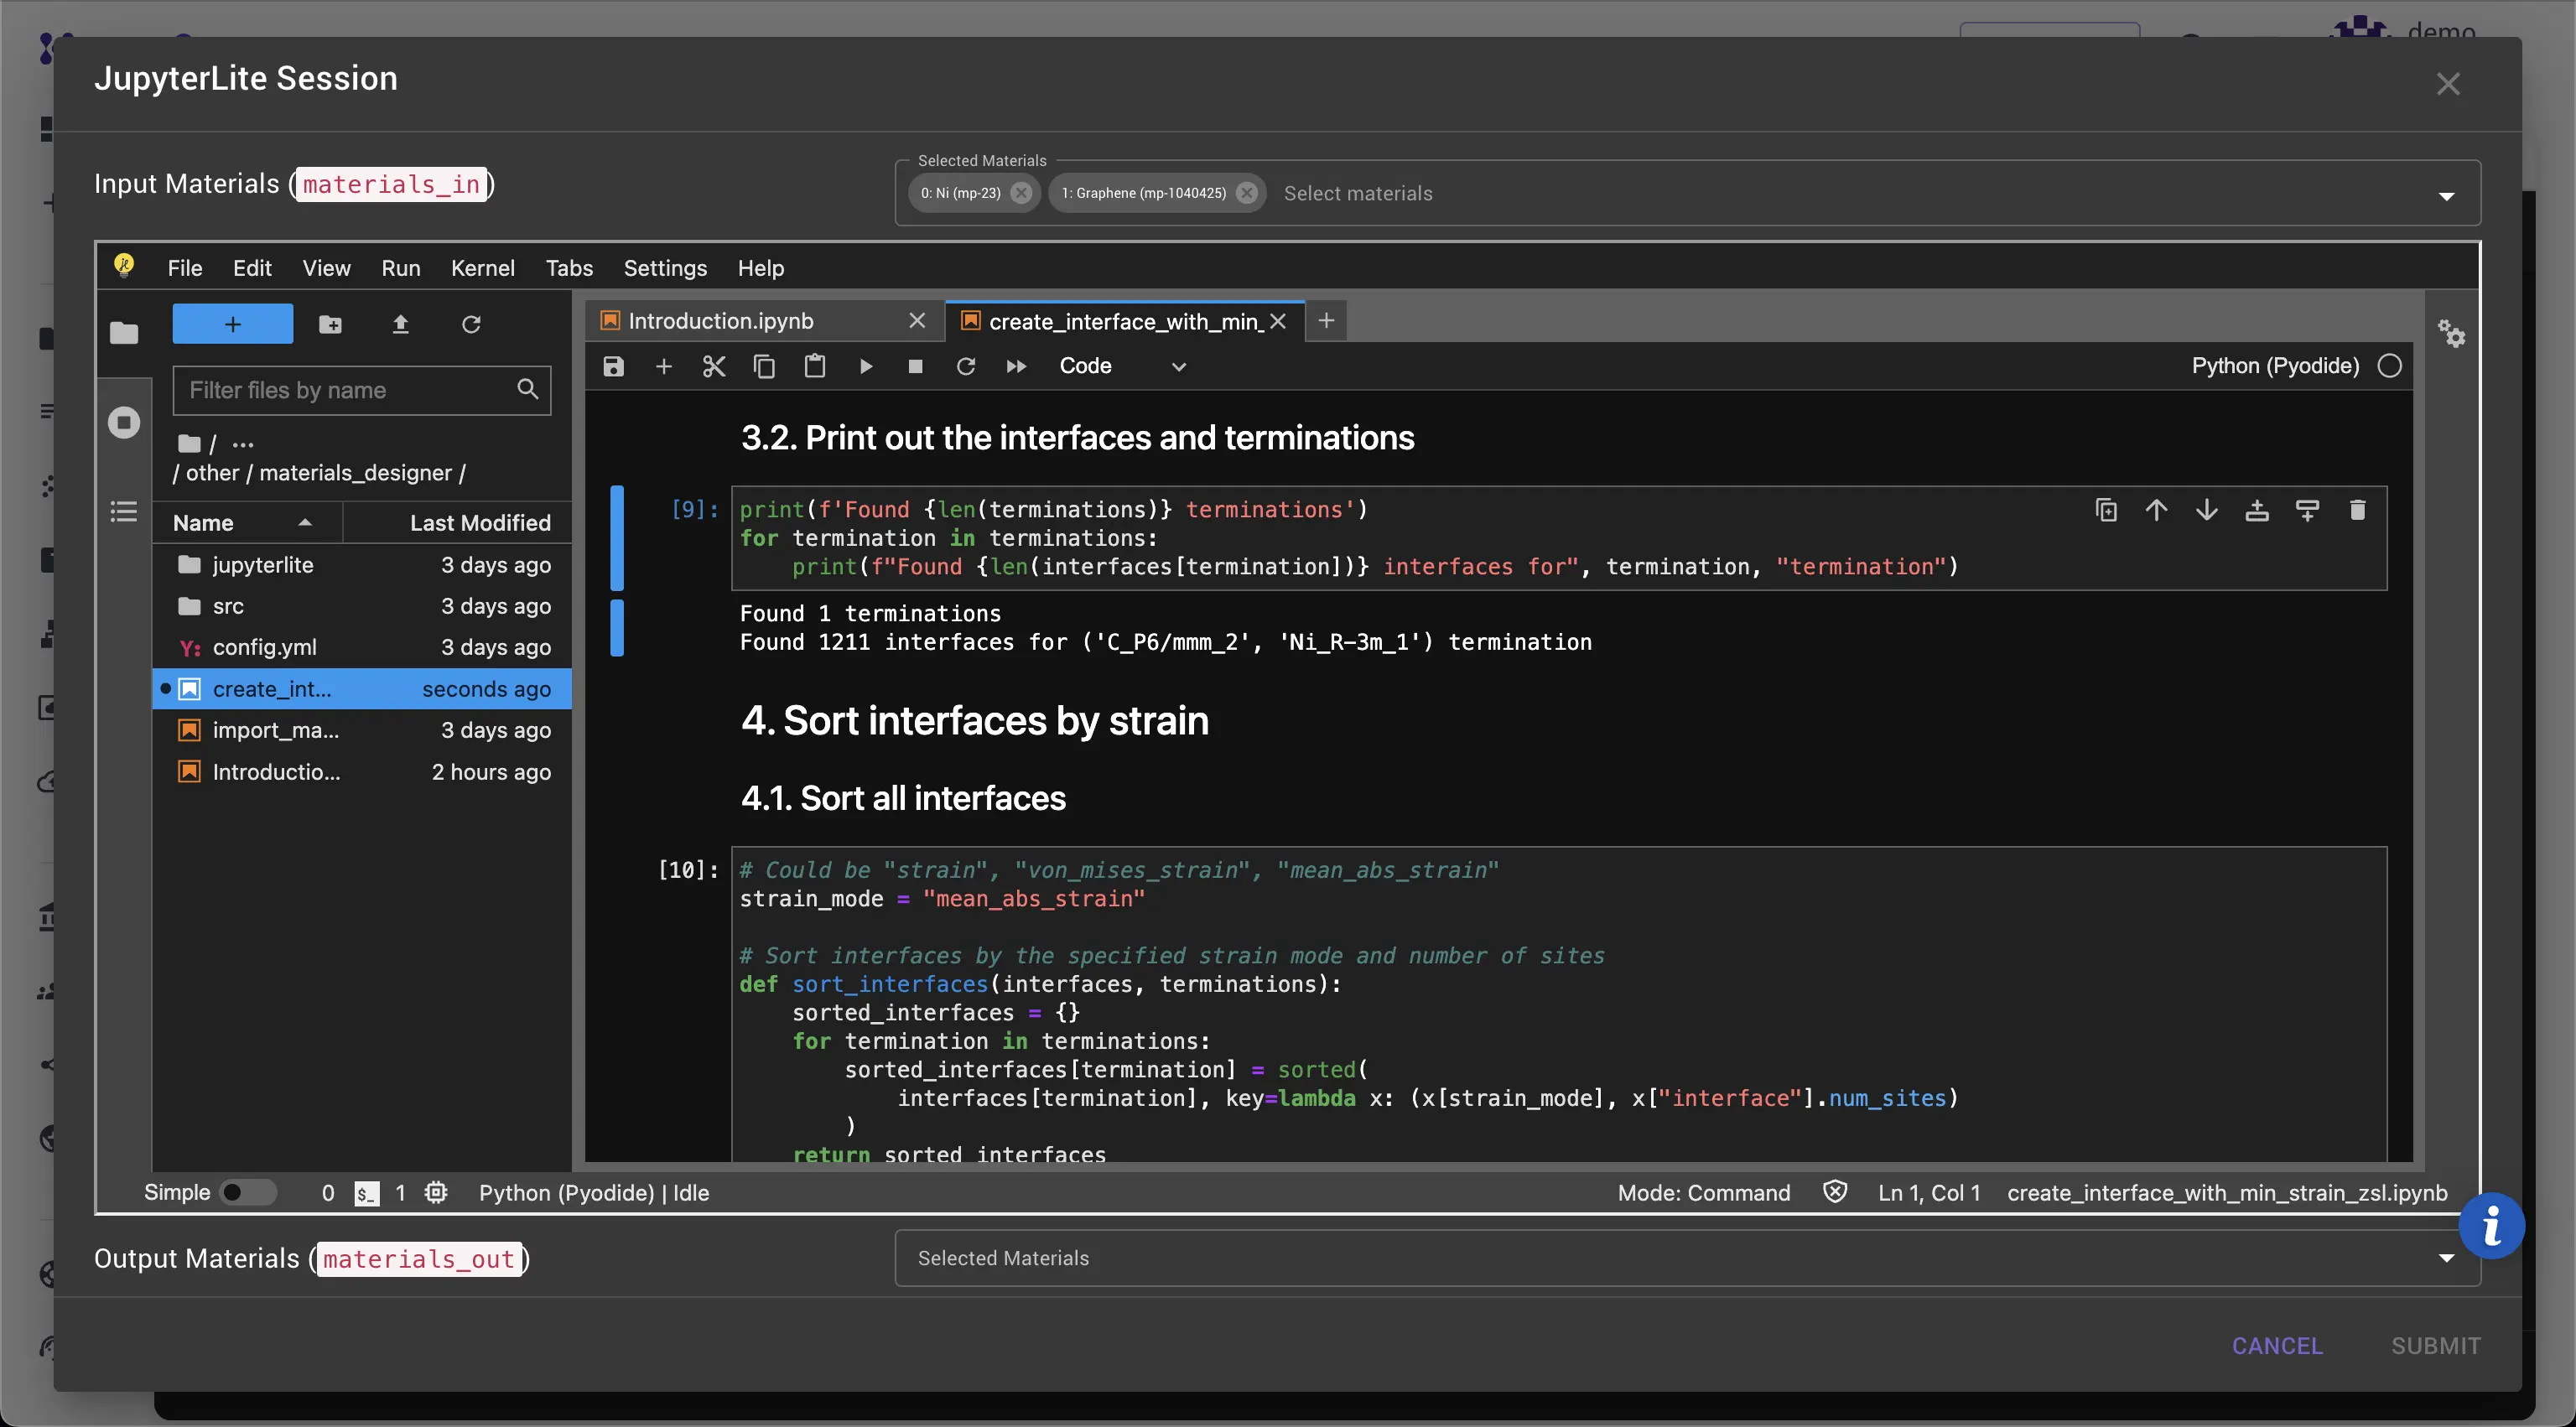The width and height of the screenshot is (2576, 1427).
Task: Delete the active cell with trash icon
Action: 2357,510
